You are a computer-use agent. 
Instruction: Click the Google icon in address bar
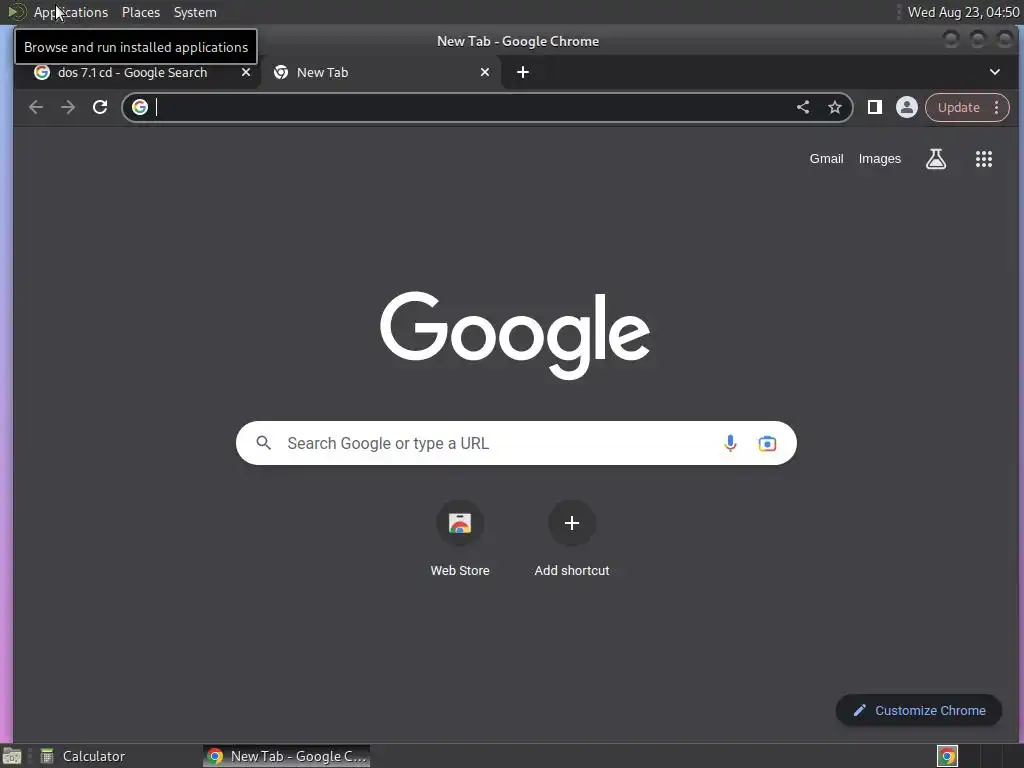click(140, 107)
